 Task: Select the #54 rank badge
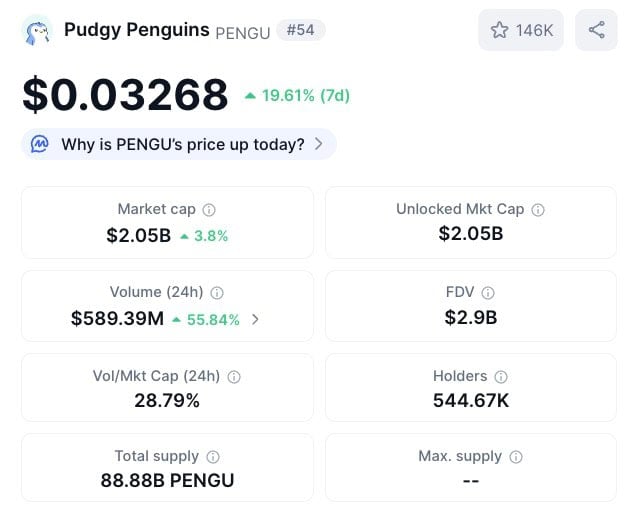(301, 30)
